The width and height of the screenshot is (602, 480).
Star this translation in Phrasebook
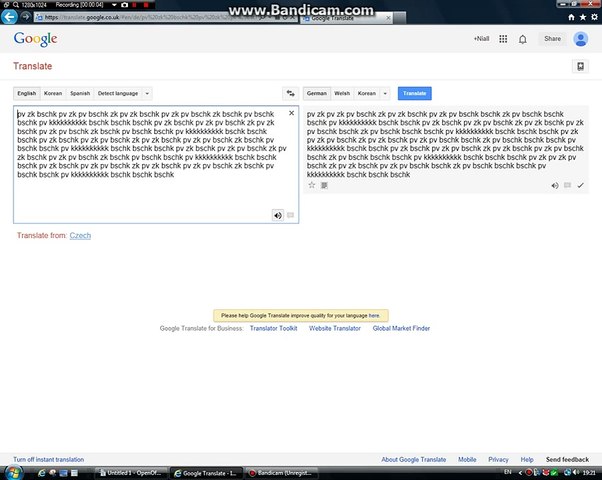pos(312,185)
